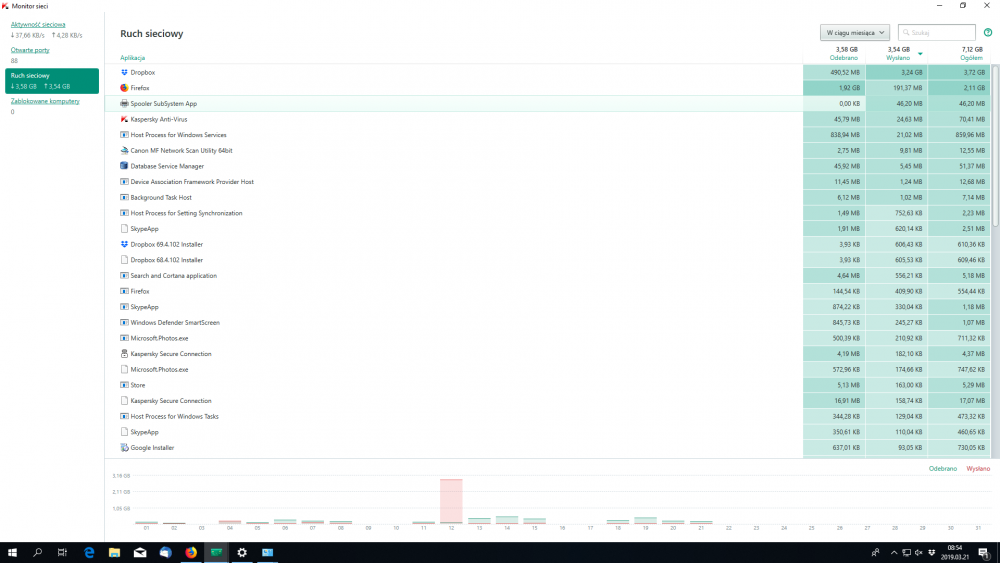Image resolution: width=1000 pixels, height=563 pixels.
Task: Open help with the green question mark icon
Action: click(x=987, y=33)
